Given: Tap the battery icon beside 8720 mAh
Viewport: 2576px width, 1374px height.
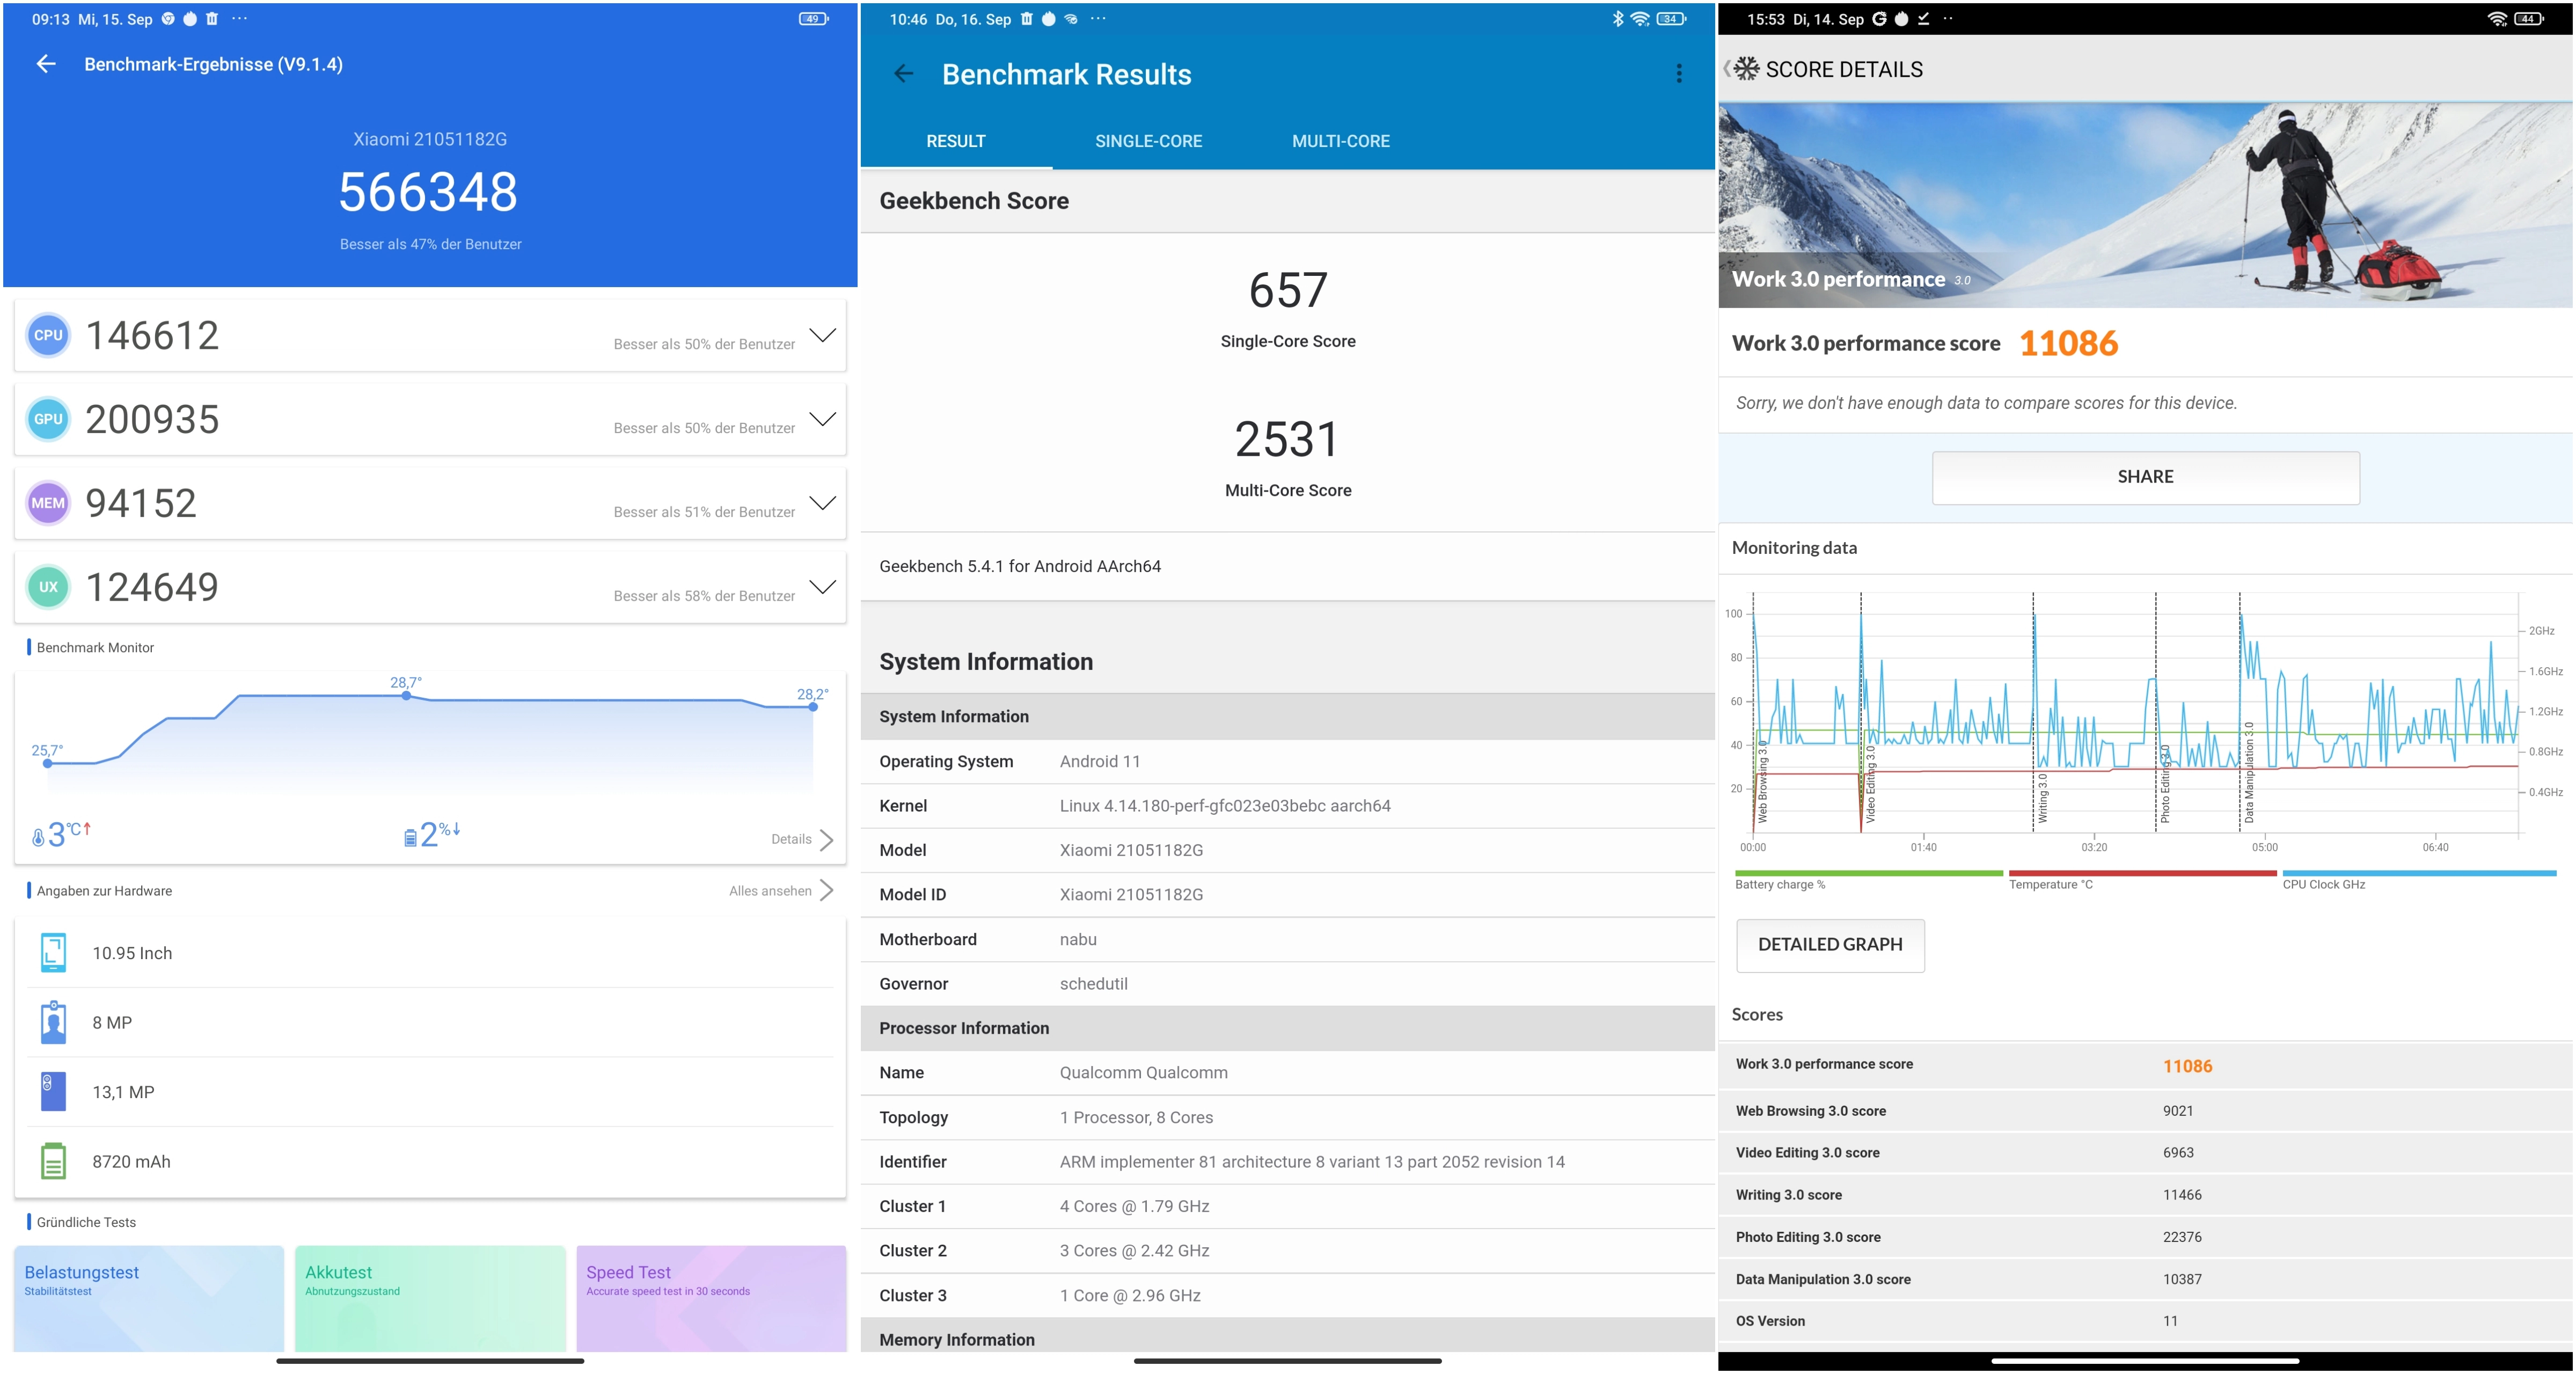Looking at the screenshot, I should click(x=53, y=1162).
